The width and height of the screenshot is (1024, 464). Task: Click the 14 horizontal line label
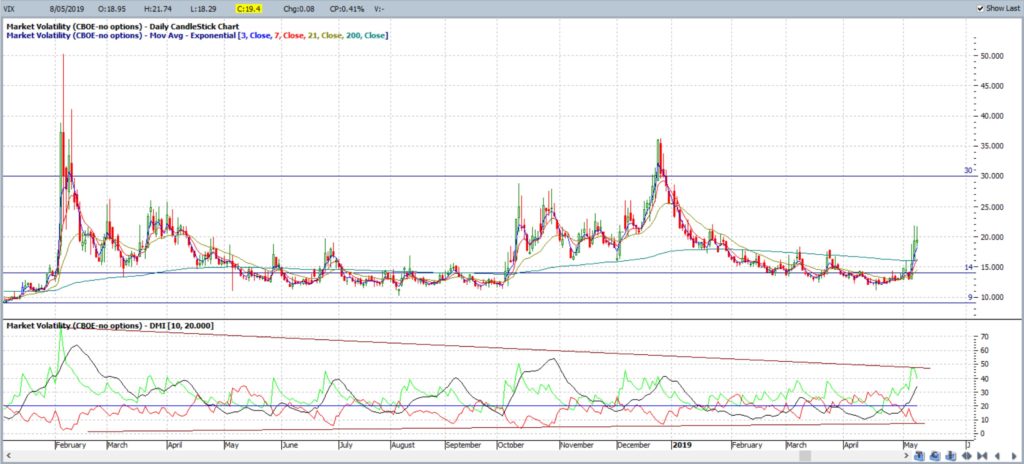click(x=969, y=267)
